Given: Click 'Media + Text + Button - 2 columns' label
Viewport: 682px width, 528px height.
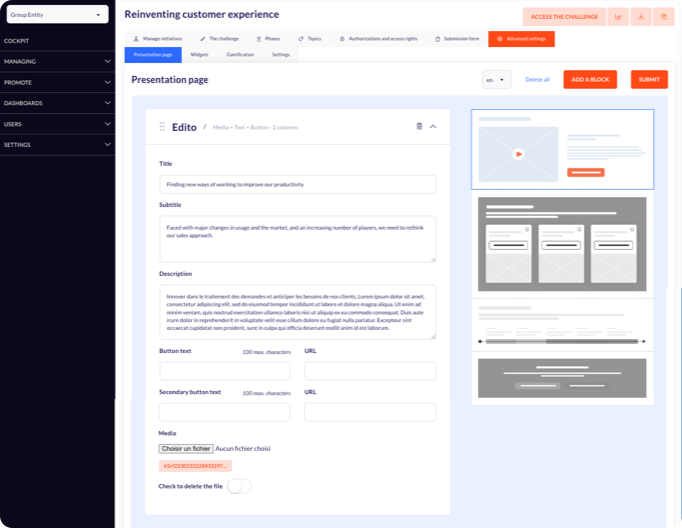Looking at the screenshot, I should (x=255, y=127).
